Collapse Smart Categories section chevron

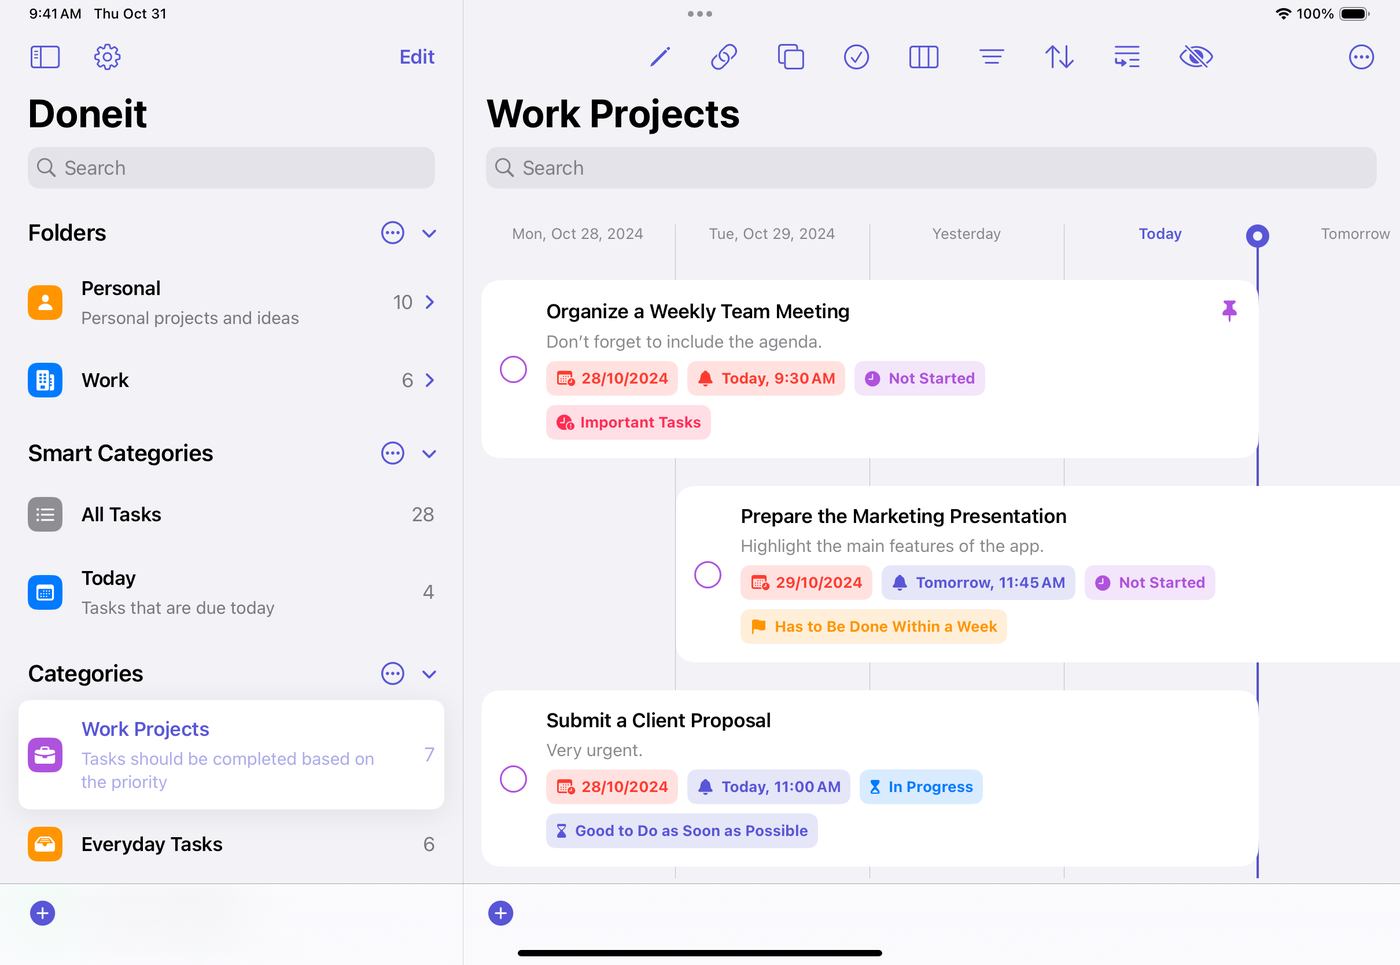point(429,454)
